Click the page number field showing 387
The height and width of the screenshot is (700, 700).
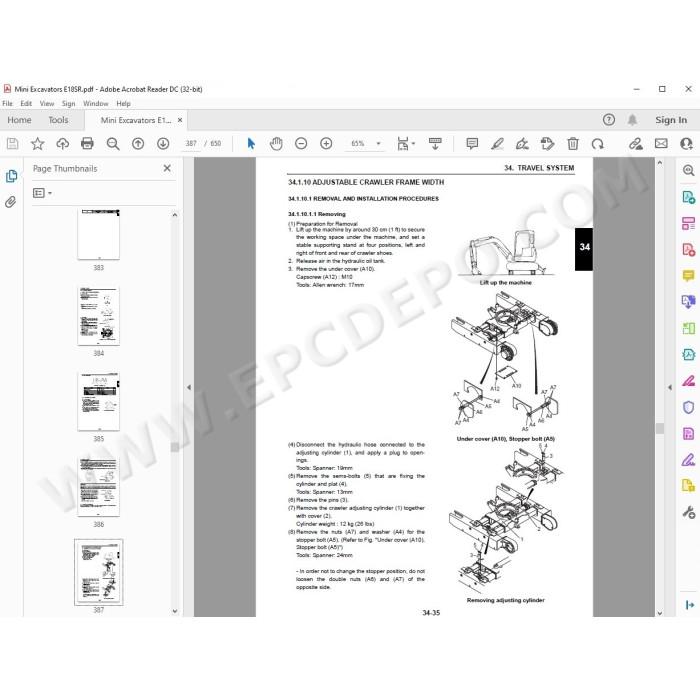tap(191, 143)
